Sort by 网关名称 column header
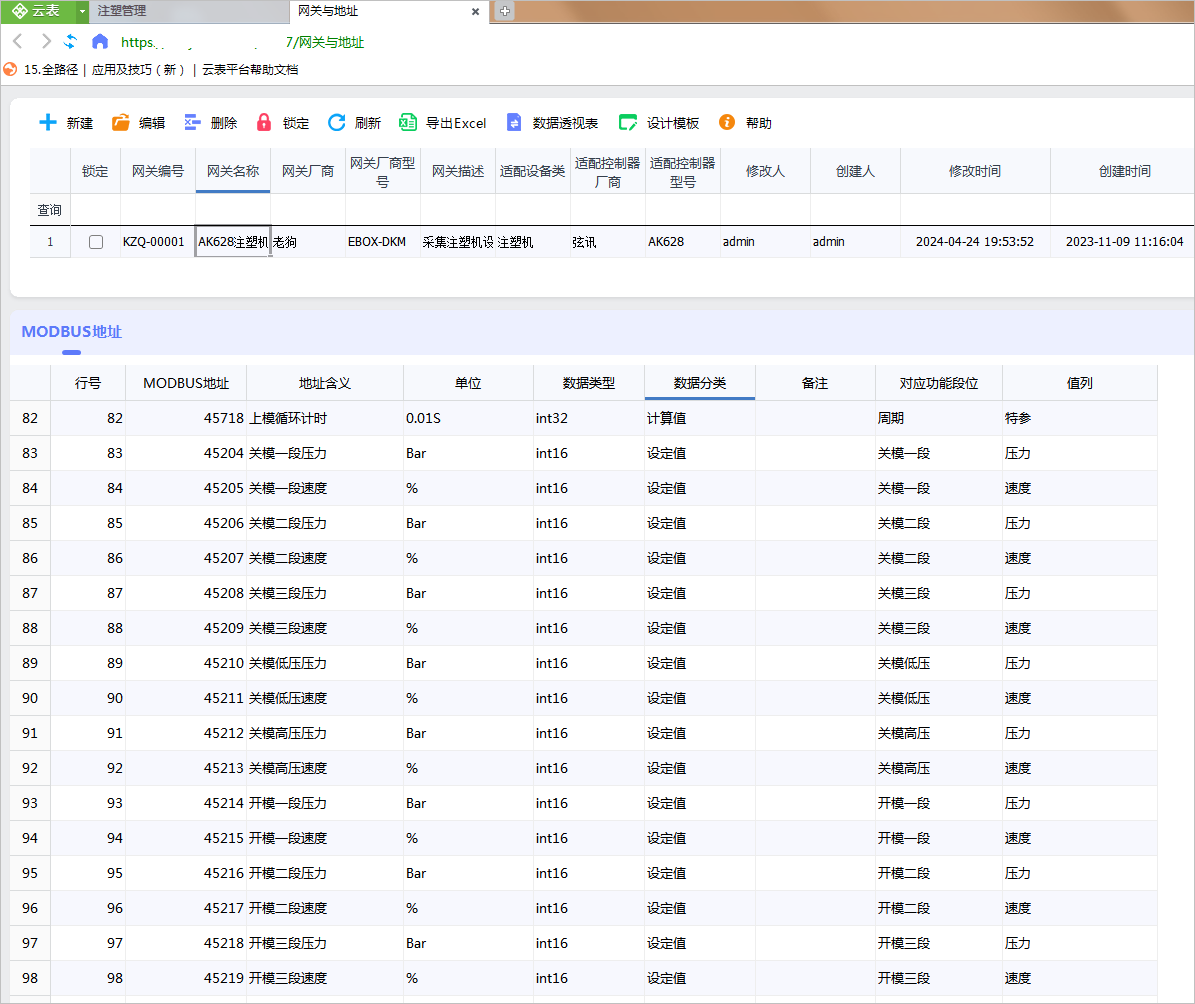The width and height of the screenshot is (1195, 1004). (232, 171)
